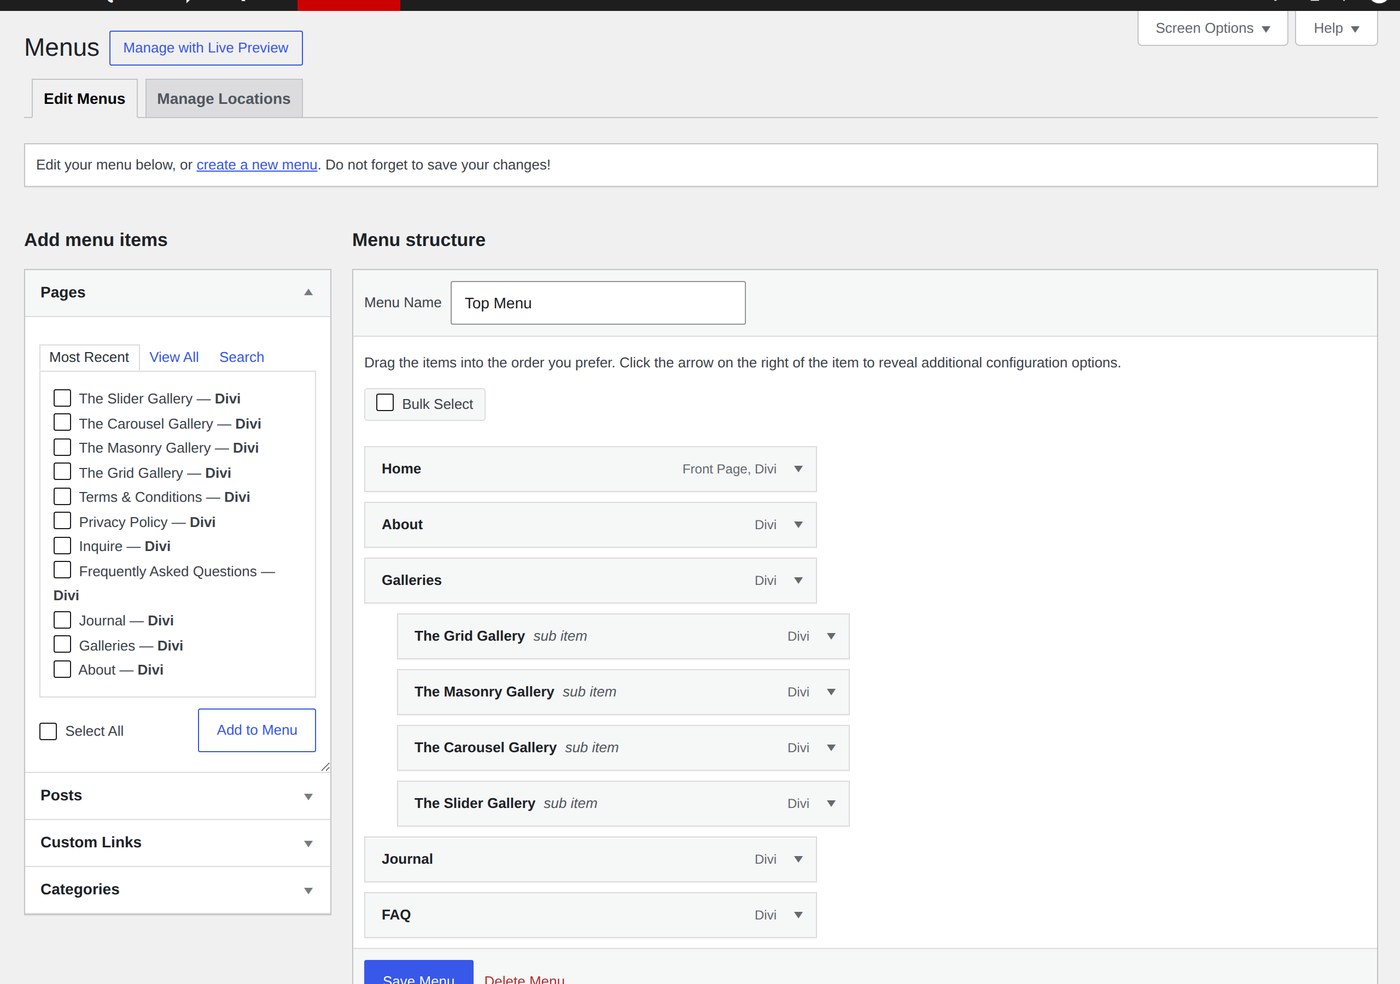Click the Add to Menu button
The image size is (1400, 984).
[257, 730]
